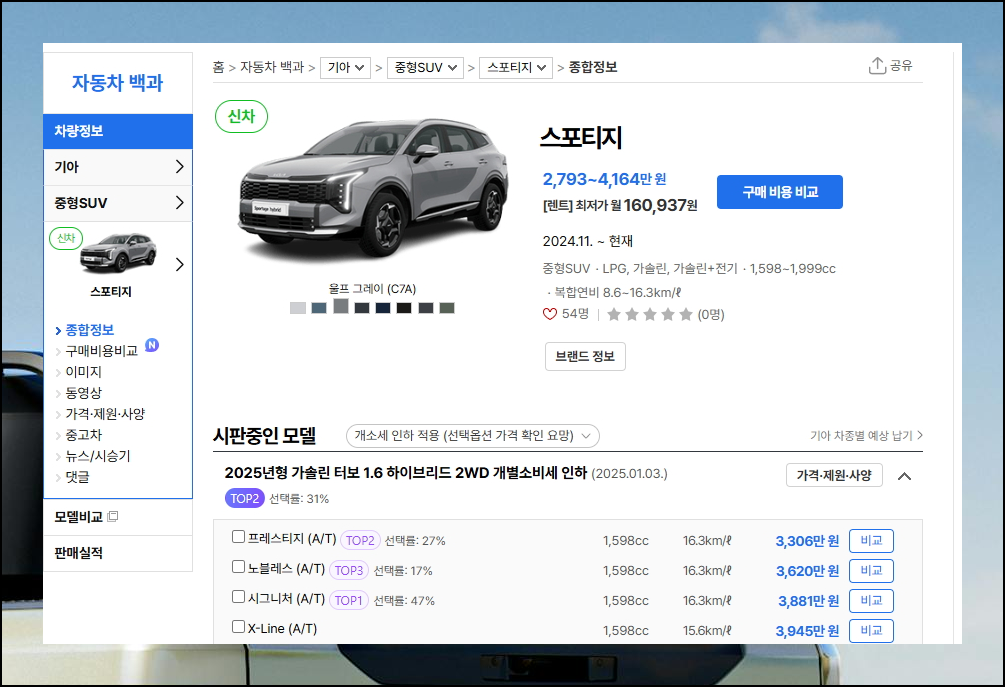The image size is (1005, 687).
Task: Expand the 중형SUV sidebar arrow
Action: click(179, 203)
